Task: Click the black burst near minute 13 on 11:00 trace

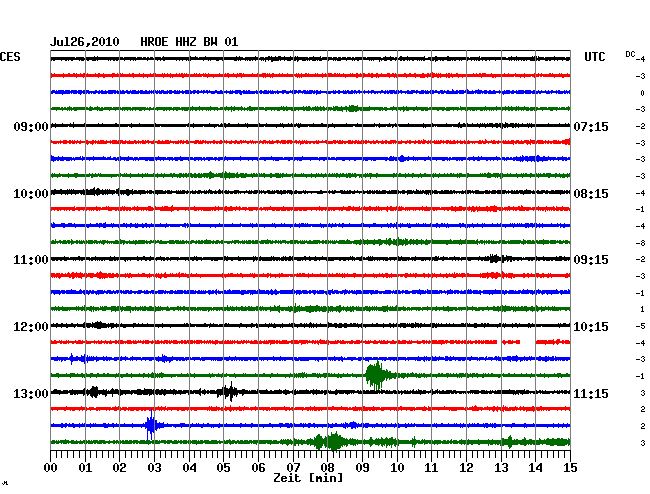Action: 496,259
